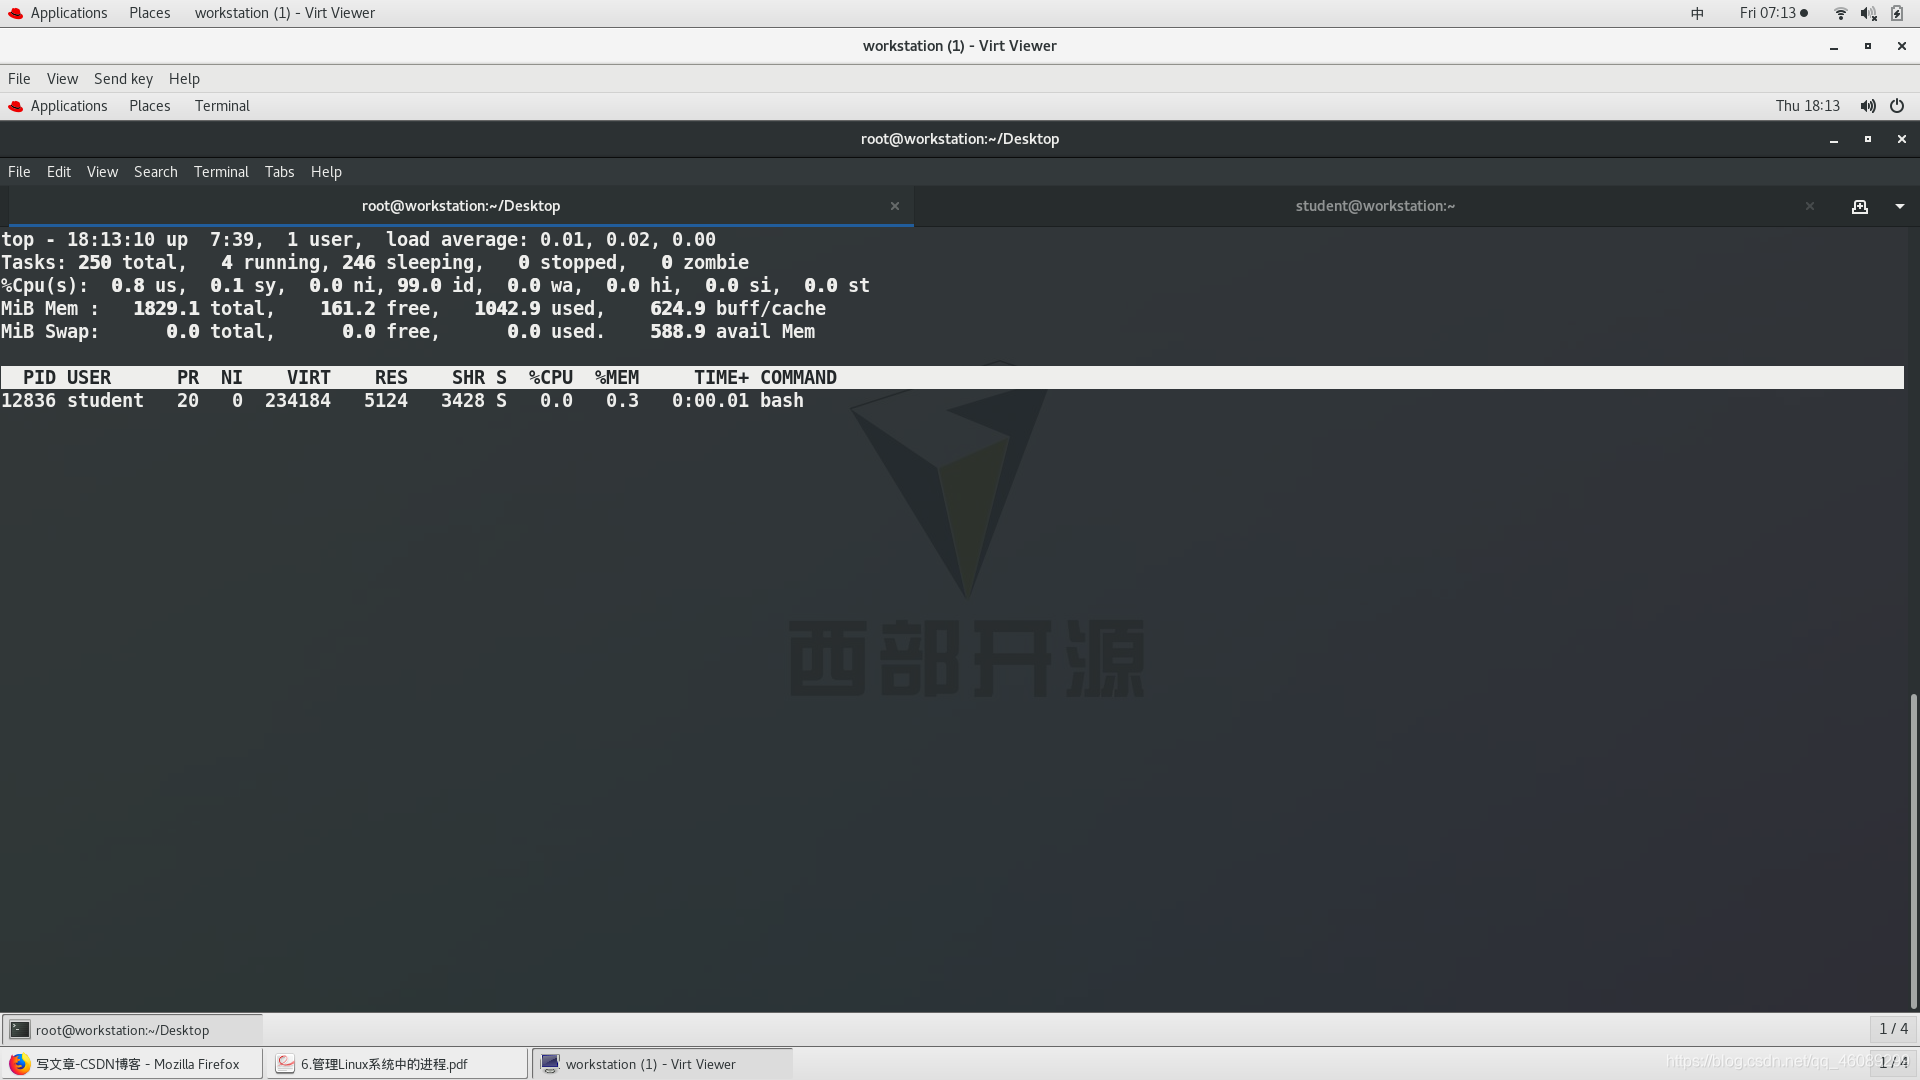
Task: Click the Search function in terminal
Action: pos(156,171)
